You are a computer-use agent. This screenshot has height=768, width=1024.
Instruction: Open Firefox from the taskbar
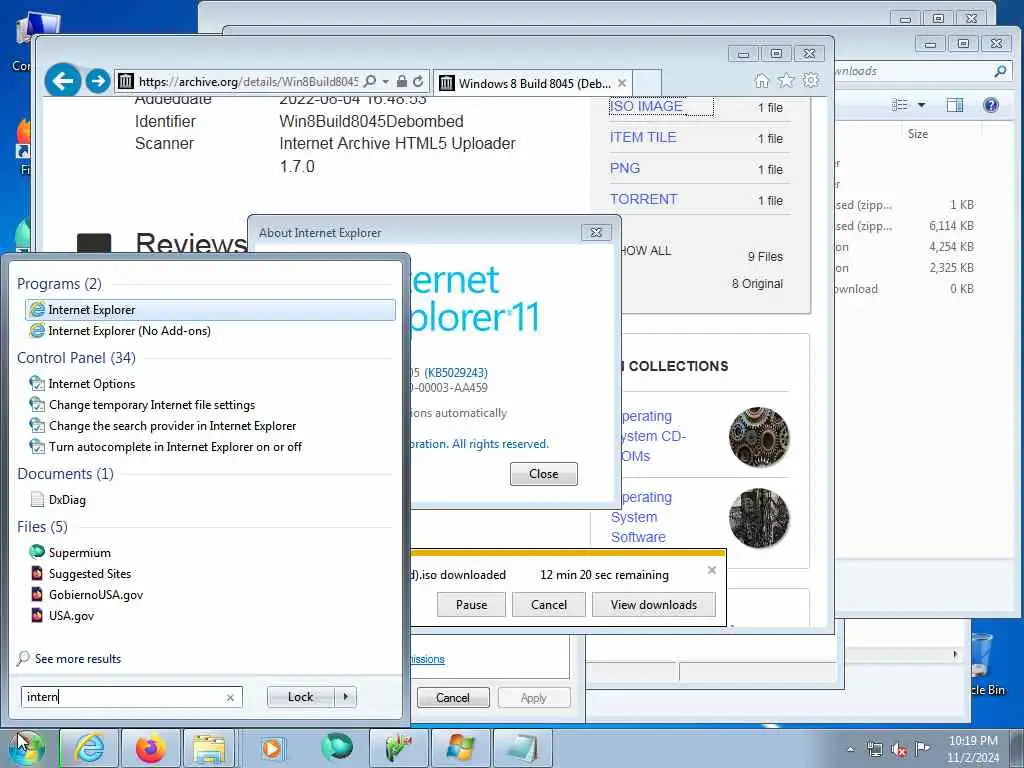(151, 748)
